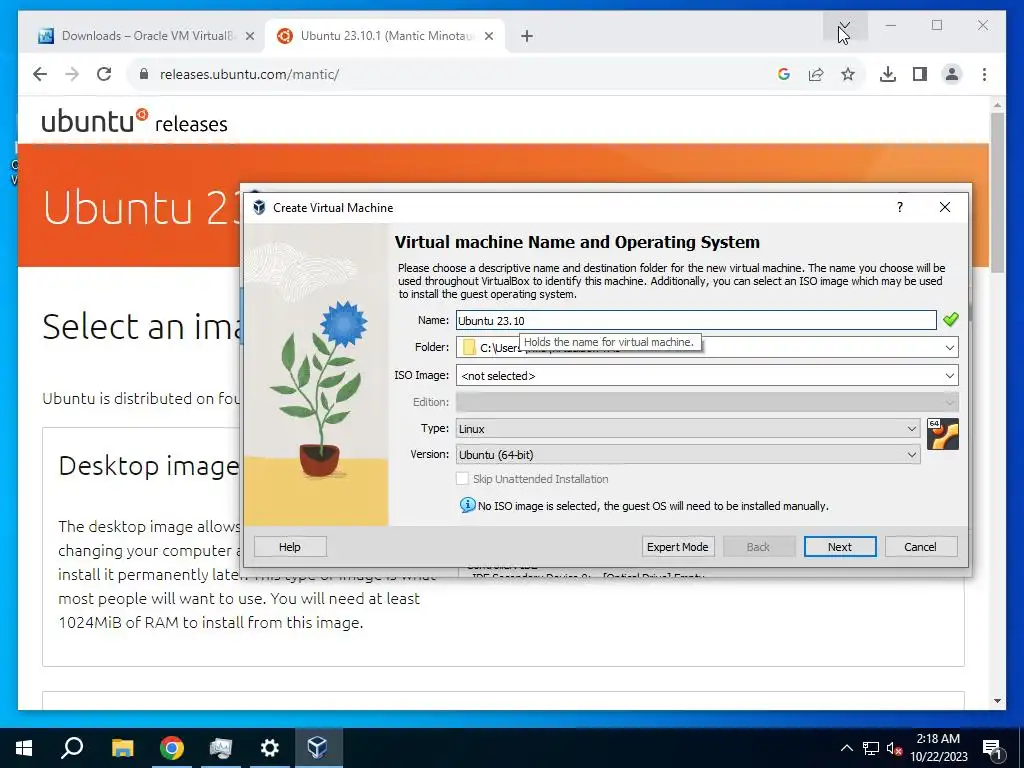Open Chrome profile avatar
The height and width of the screenshot is (768, 1024).
tap(952, 74)
